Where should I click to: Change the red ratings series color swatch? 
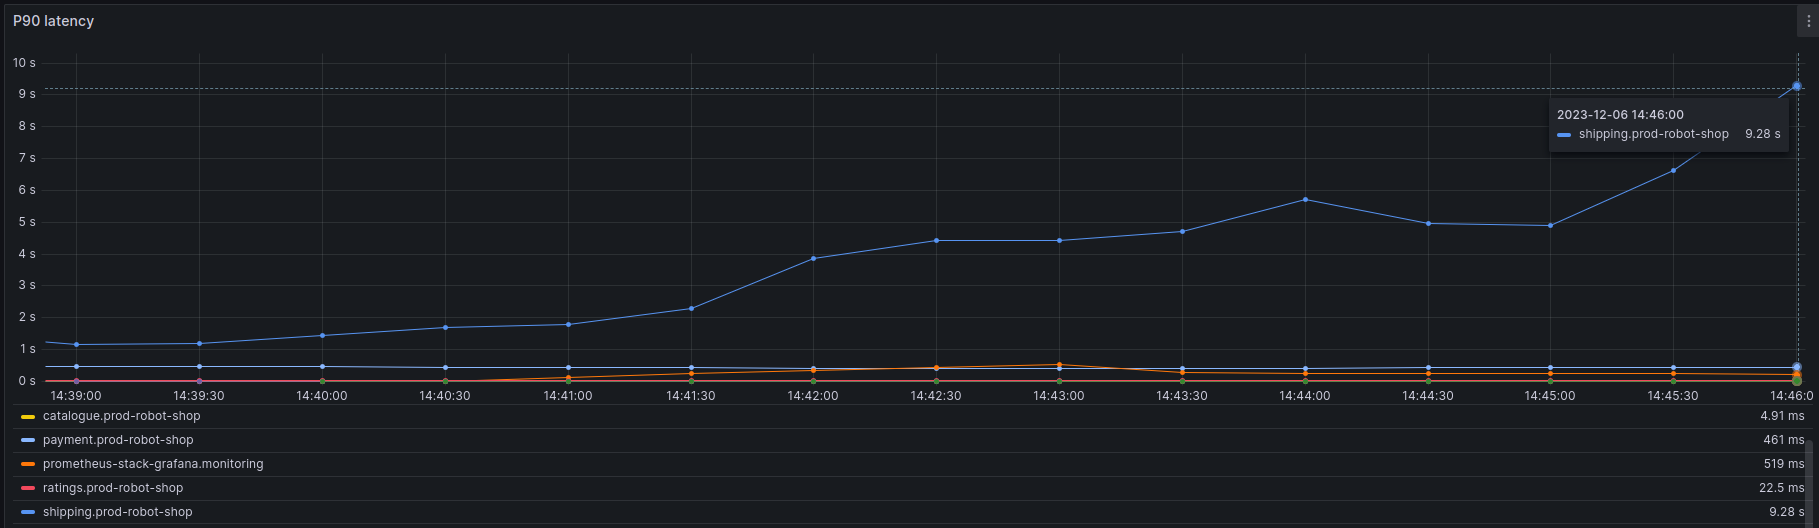[28, 488]
